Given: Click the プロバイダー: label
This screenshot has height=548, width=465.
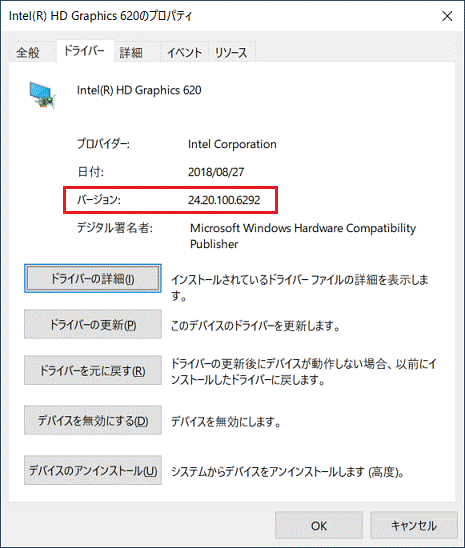Looking at the screenshot, I should tap(103, 144).
